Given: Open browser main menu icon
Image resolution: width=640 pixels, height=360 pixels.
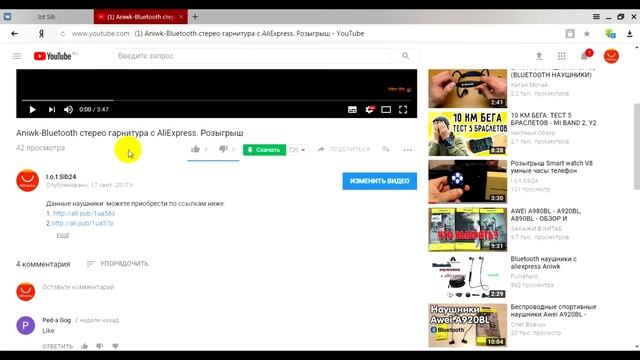Looking at the screenshot, I should click(596, 17).
